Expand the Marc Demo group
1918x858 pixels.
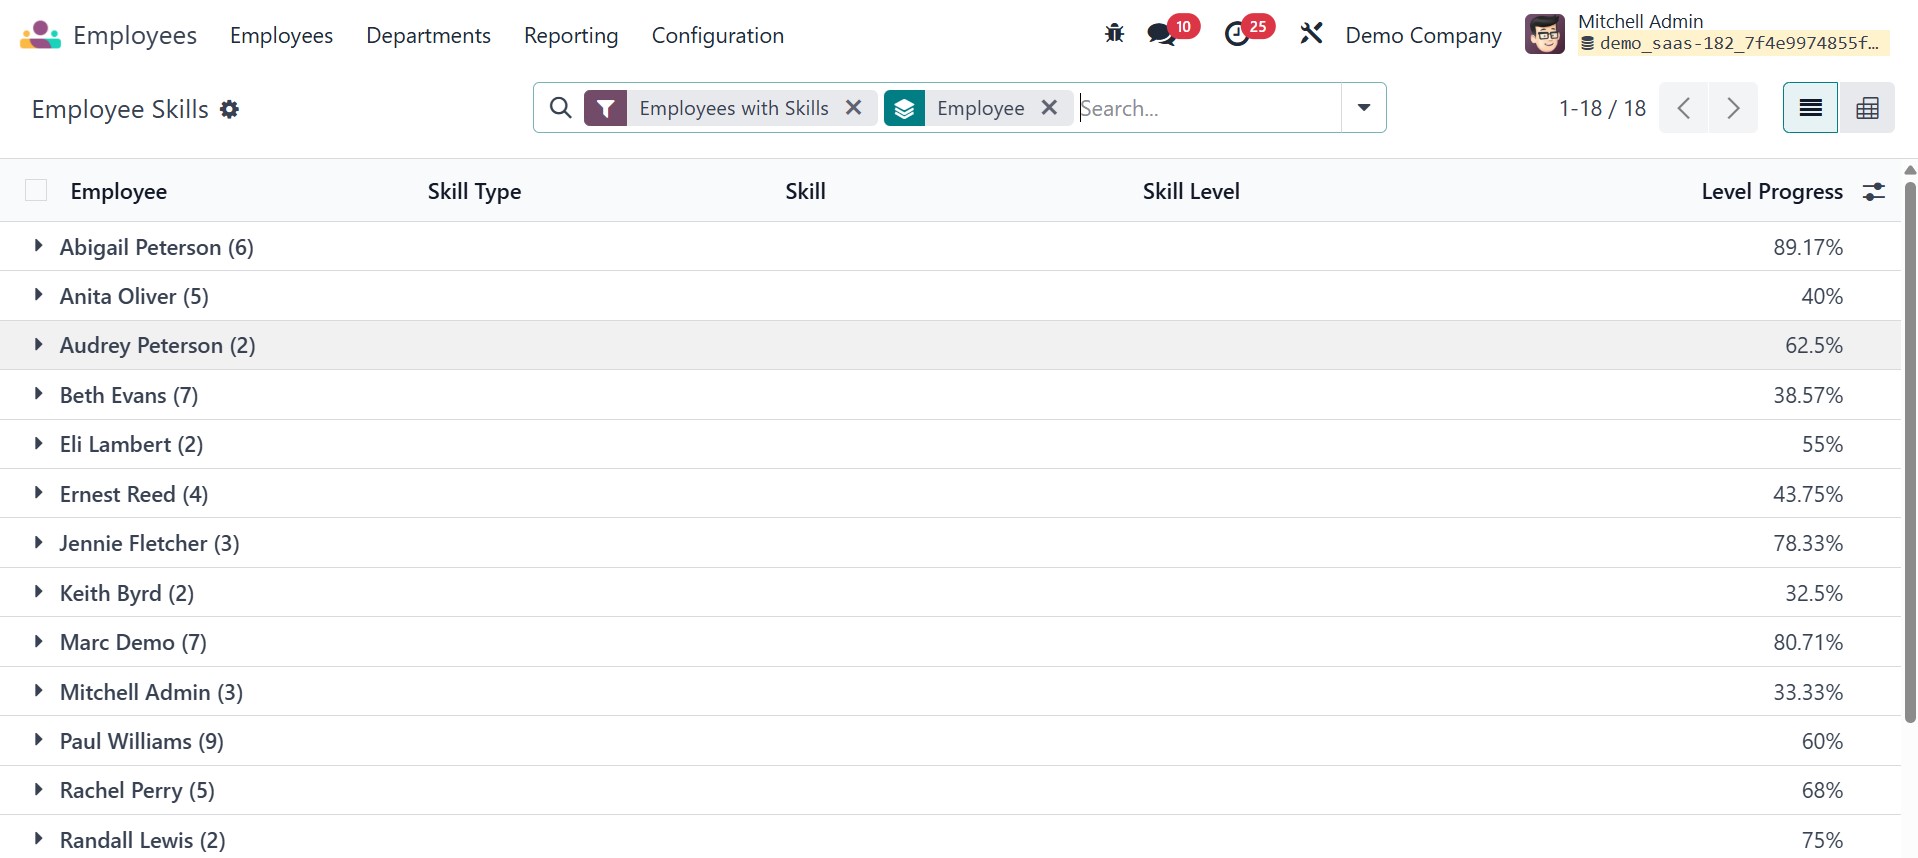[x=38, y=641]
